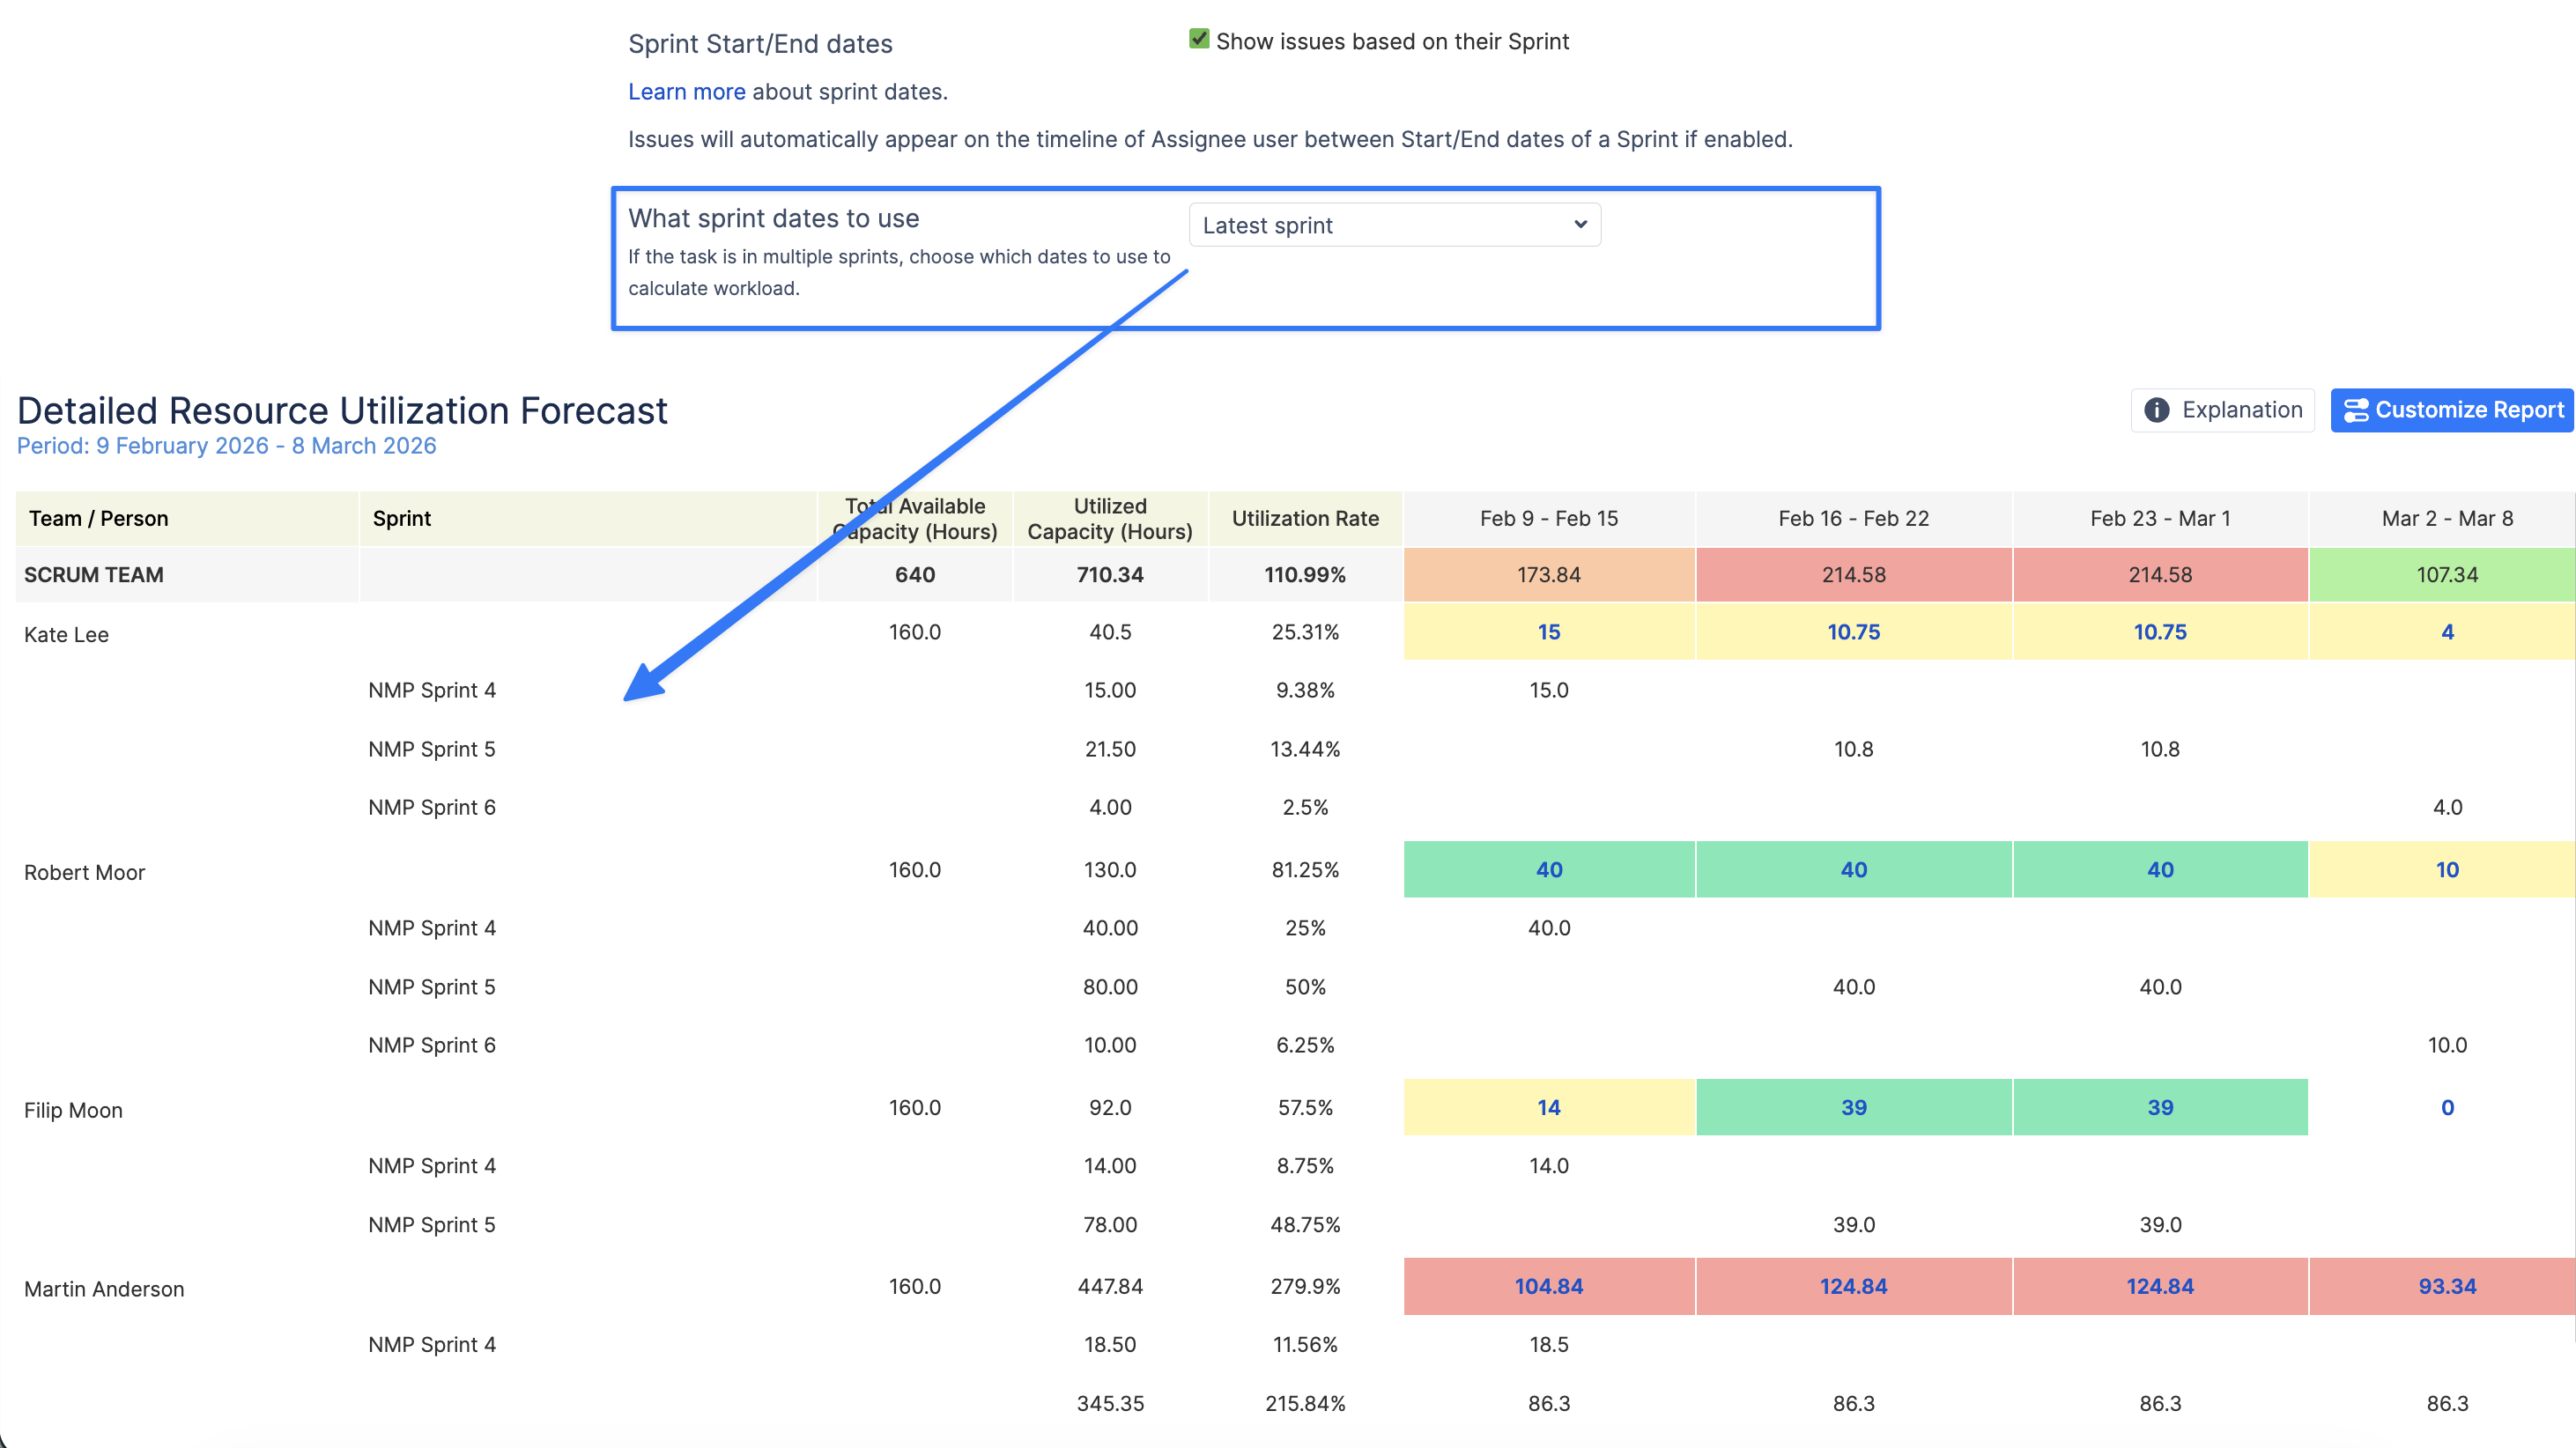Select the SCRUM TEAM row label
The height and width of the screenshot is (1448, 2576).
94,575
